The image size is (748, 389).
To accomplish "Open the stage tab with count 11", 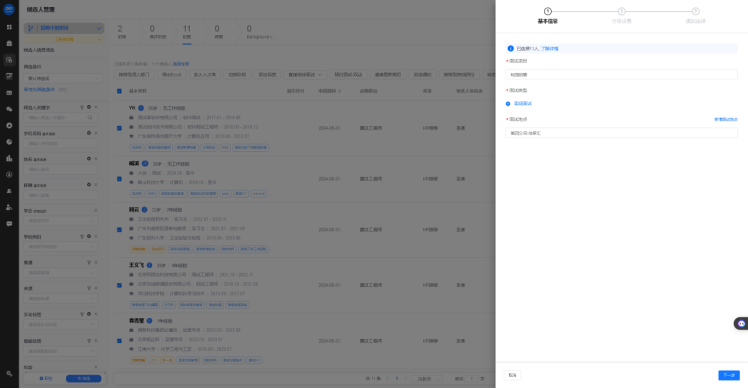I will [x=187, y=32].
